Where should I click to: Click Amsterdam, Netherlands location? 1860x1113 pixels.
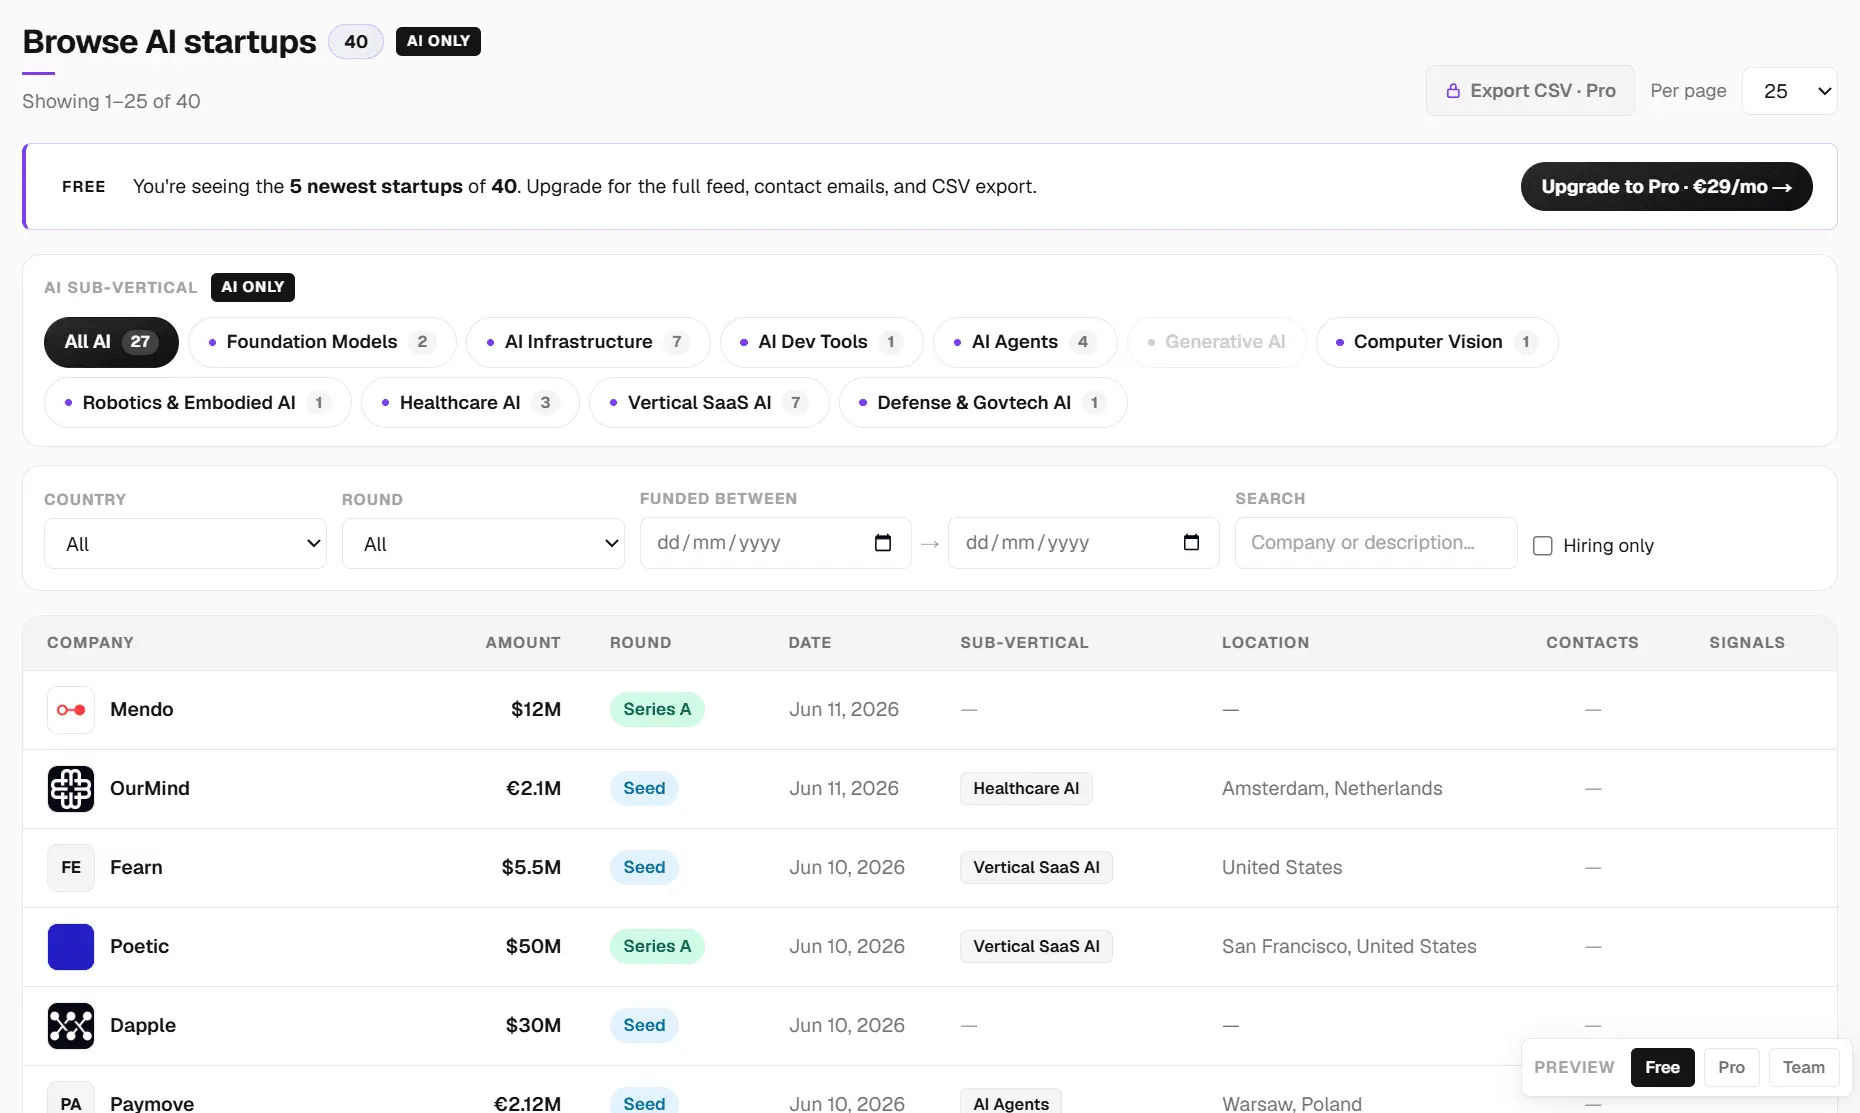[1332, 789]
